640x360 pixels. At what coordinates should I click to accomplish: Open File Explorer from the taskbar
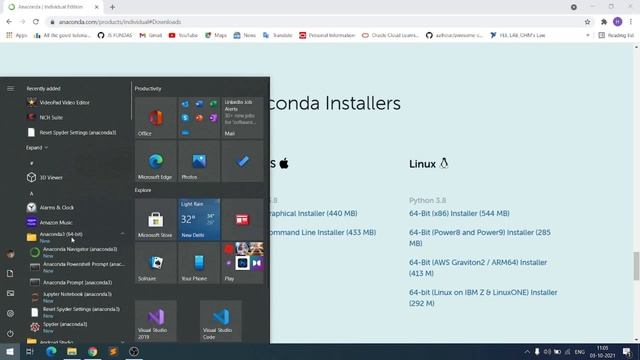(x=72, y=351)
